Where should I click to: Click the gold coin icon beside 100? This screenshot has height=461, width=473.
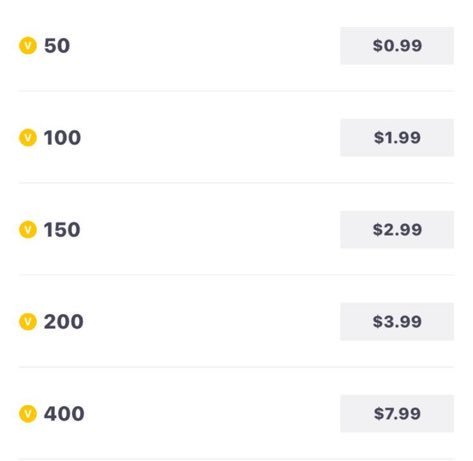pyautogui.click(x=28, y=137)
